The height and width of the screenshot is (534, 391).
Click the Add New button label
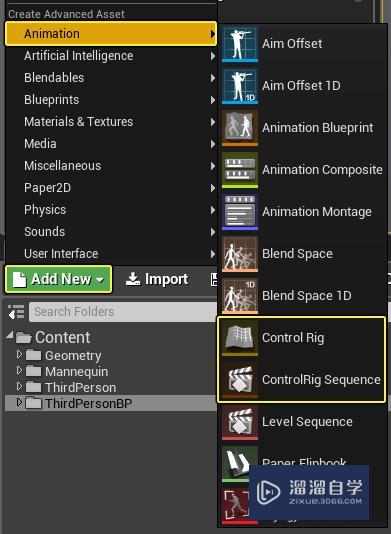[x=61, y=279]
